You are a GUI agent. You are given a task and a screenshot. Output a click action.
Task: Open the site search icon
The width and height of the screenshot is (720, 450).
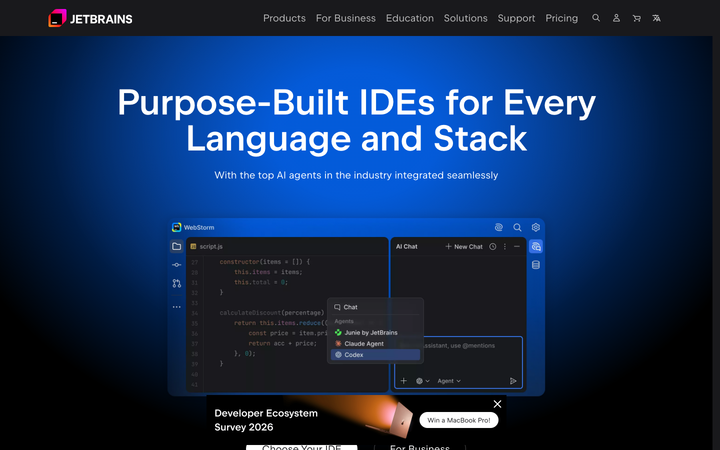pyautogui.click(x=596, y=18)
